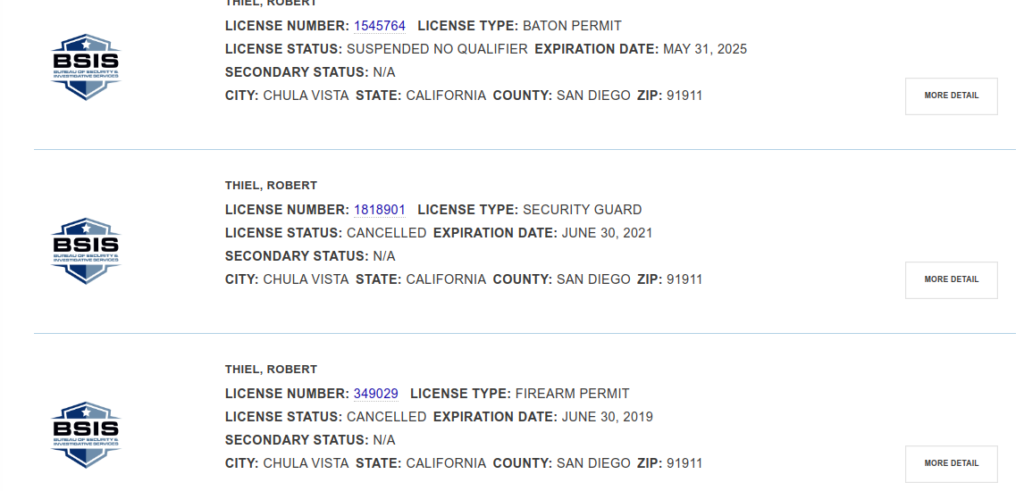Click the BSIS logo beside the Firearm Permit record

click(x=85, y=434)
